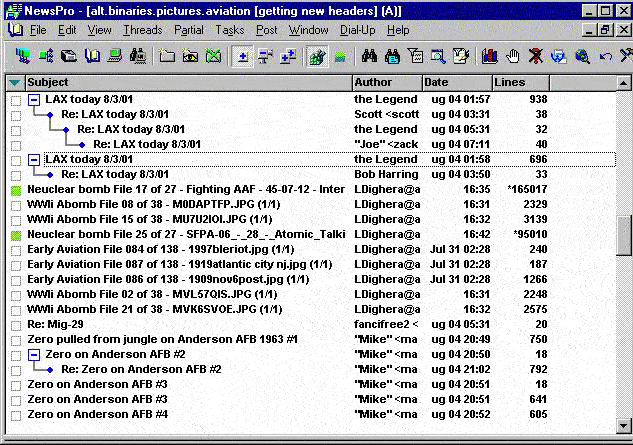This screenshot has width=633, height=445.
Task: Toggle the green marker on Neuclear bomb File 17
Action: click(x=15, y=189)
